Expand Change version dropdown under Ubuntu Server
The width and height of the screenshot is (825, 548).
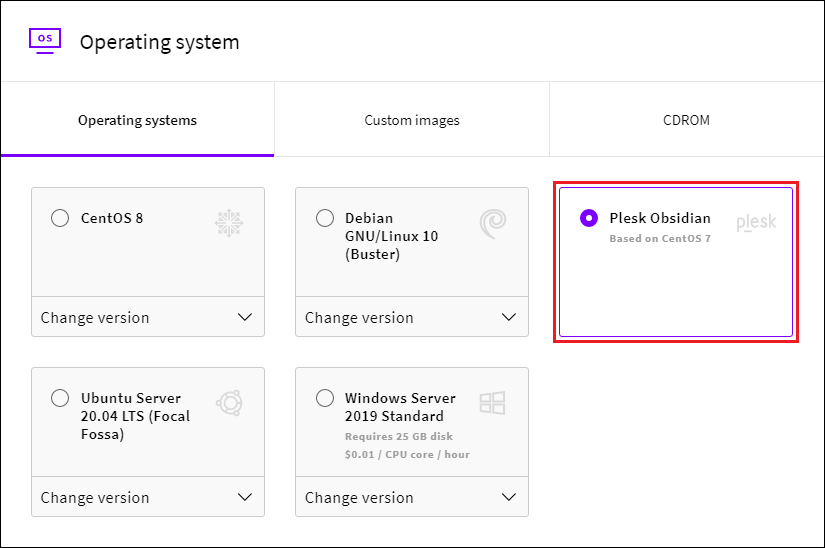pos(148,497)
